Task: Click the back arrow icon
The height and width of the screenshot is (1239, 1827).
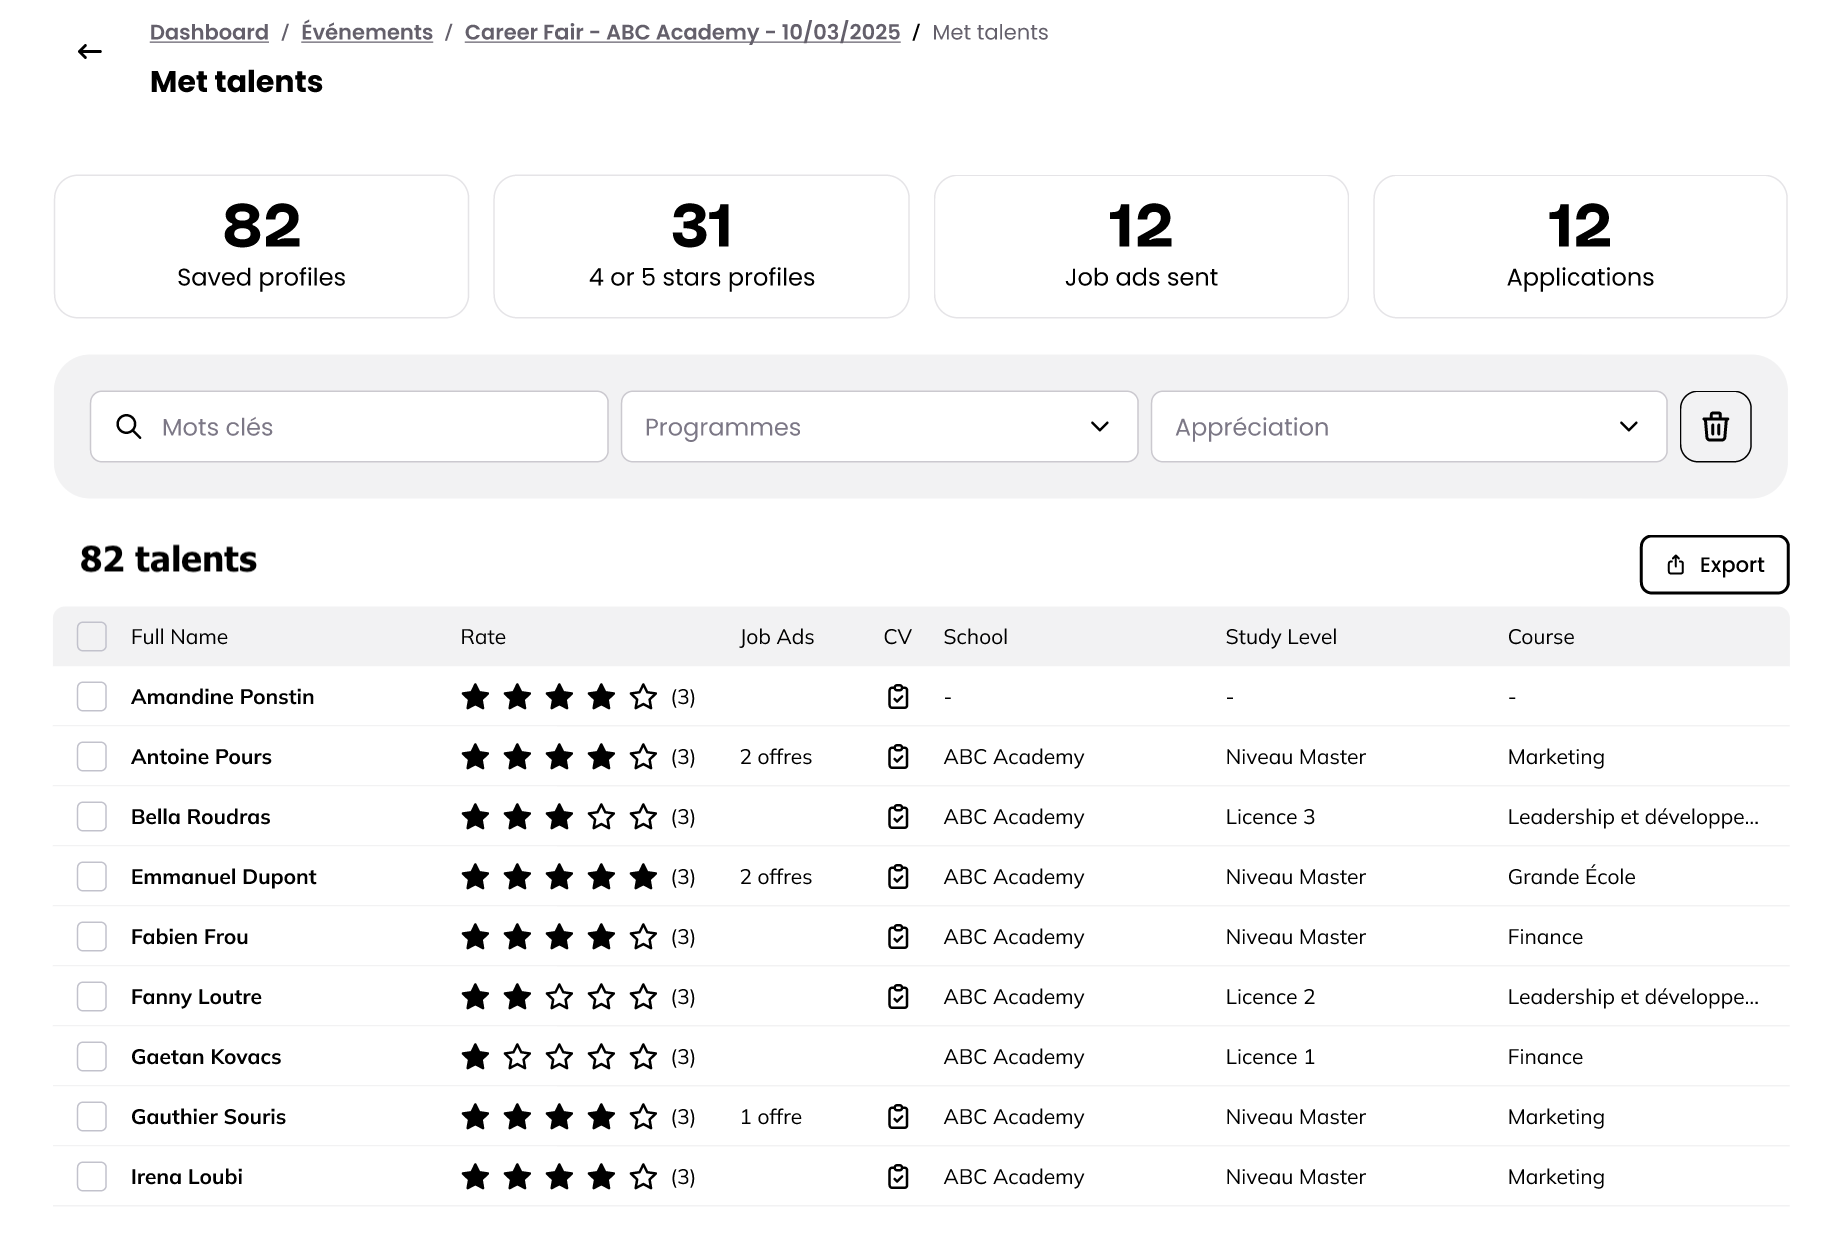Action: click(90, 52)
